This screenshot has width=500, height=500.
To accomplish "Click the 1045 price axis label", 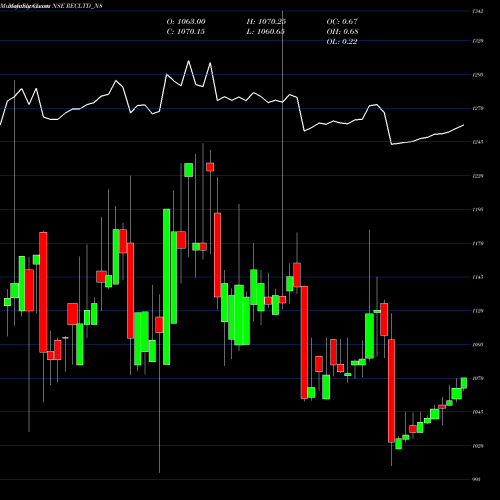I will [x=478, y=412].
